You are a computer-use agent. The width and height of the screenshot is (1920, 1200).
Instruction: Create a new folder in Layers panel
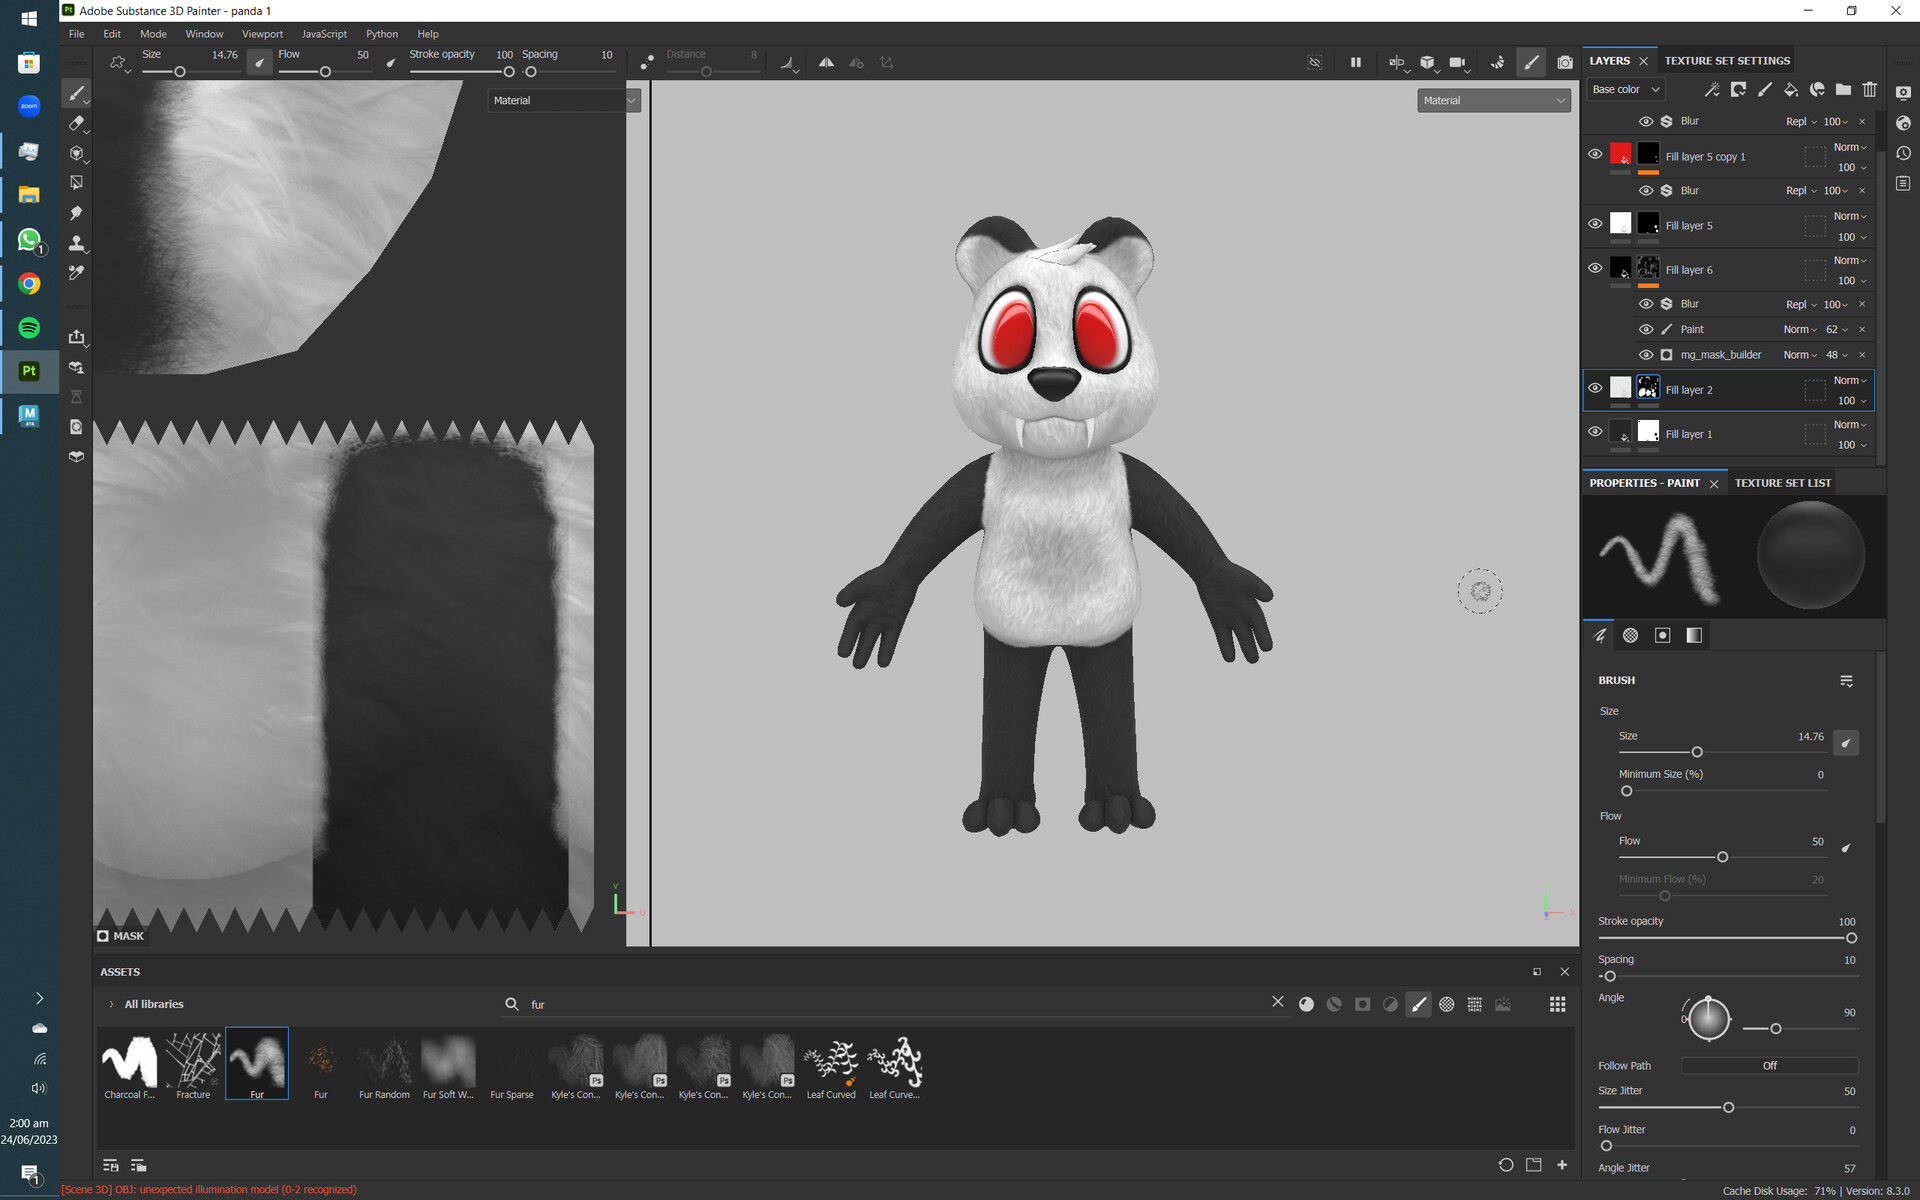(1843, 90)
